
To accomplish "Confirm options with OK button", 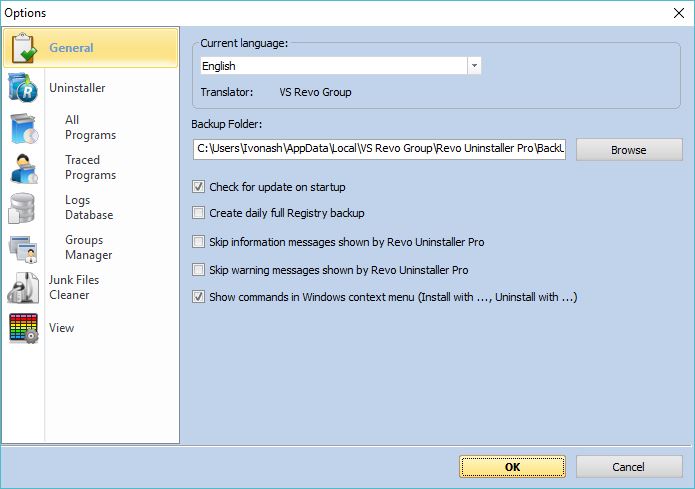I will [x=512, y=466].
